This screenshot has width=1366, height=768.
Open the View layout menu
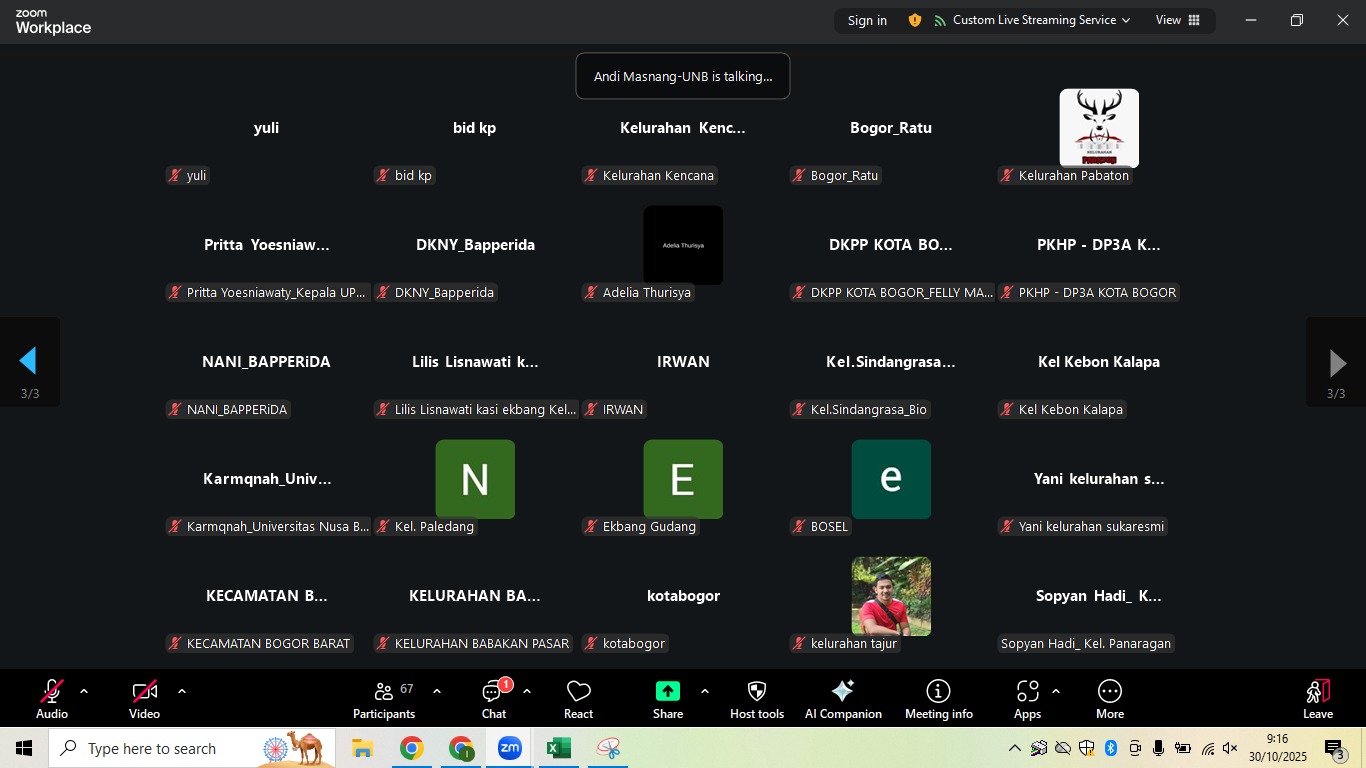click(1178, 20)
